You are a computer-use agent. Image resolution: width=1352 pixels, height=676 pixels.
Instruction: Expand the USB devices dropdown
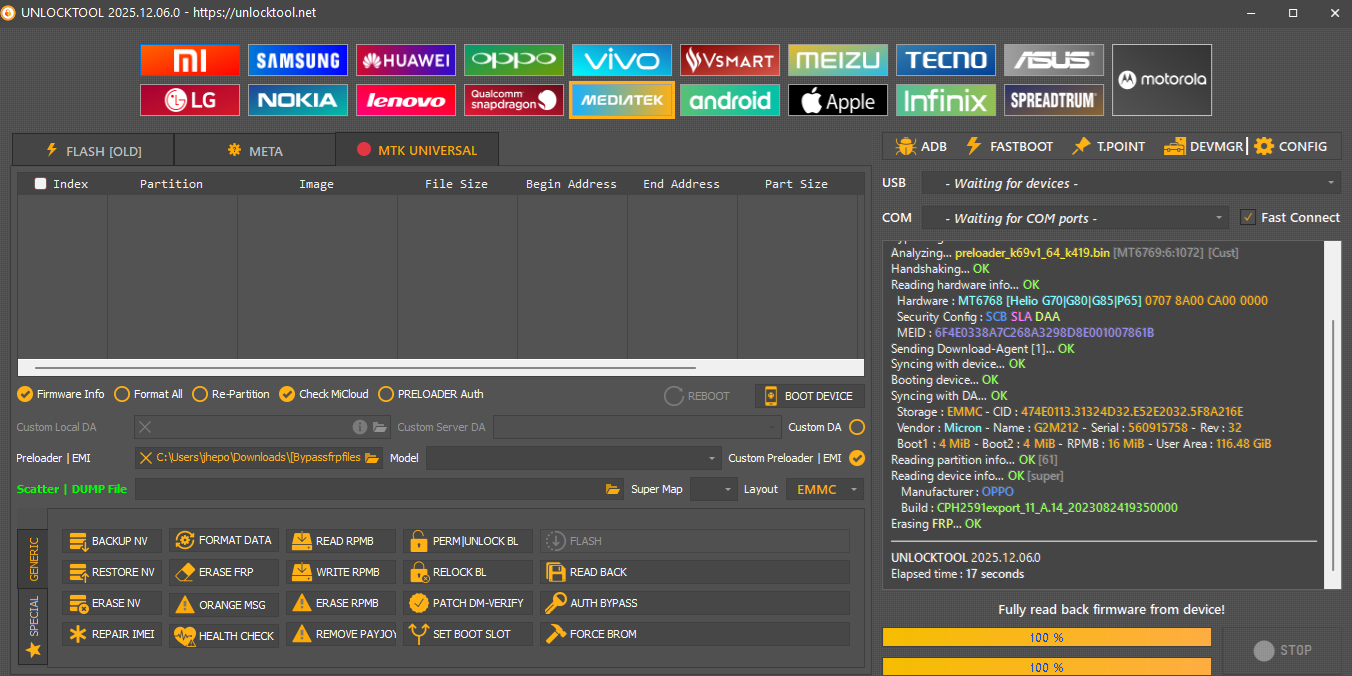tap(1130, 183)
